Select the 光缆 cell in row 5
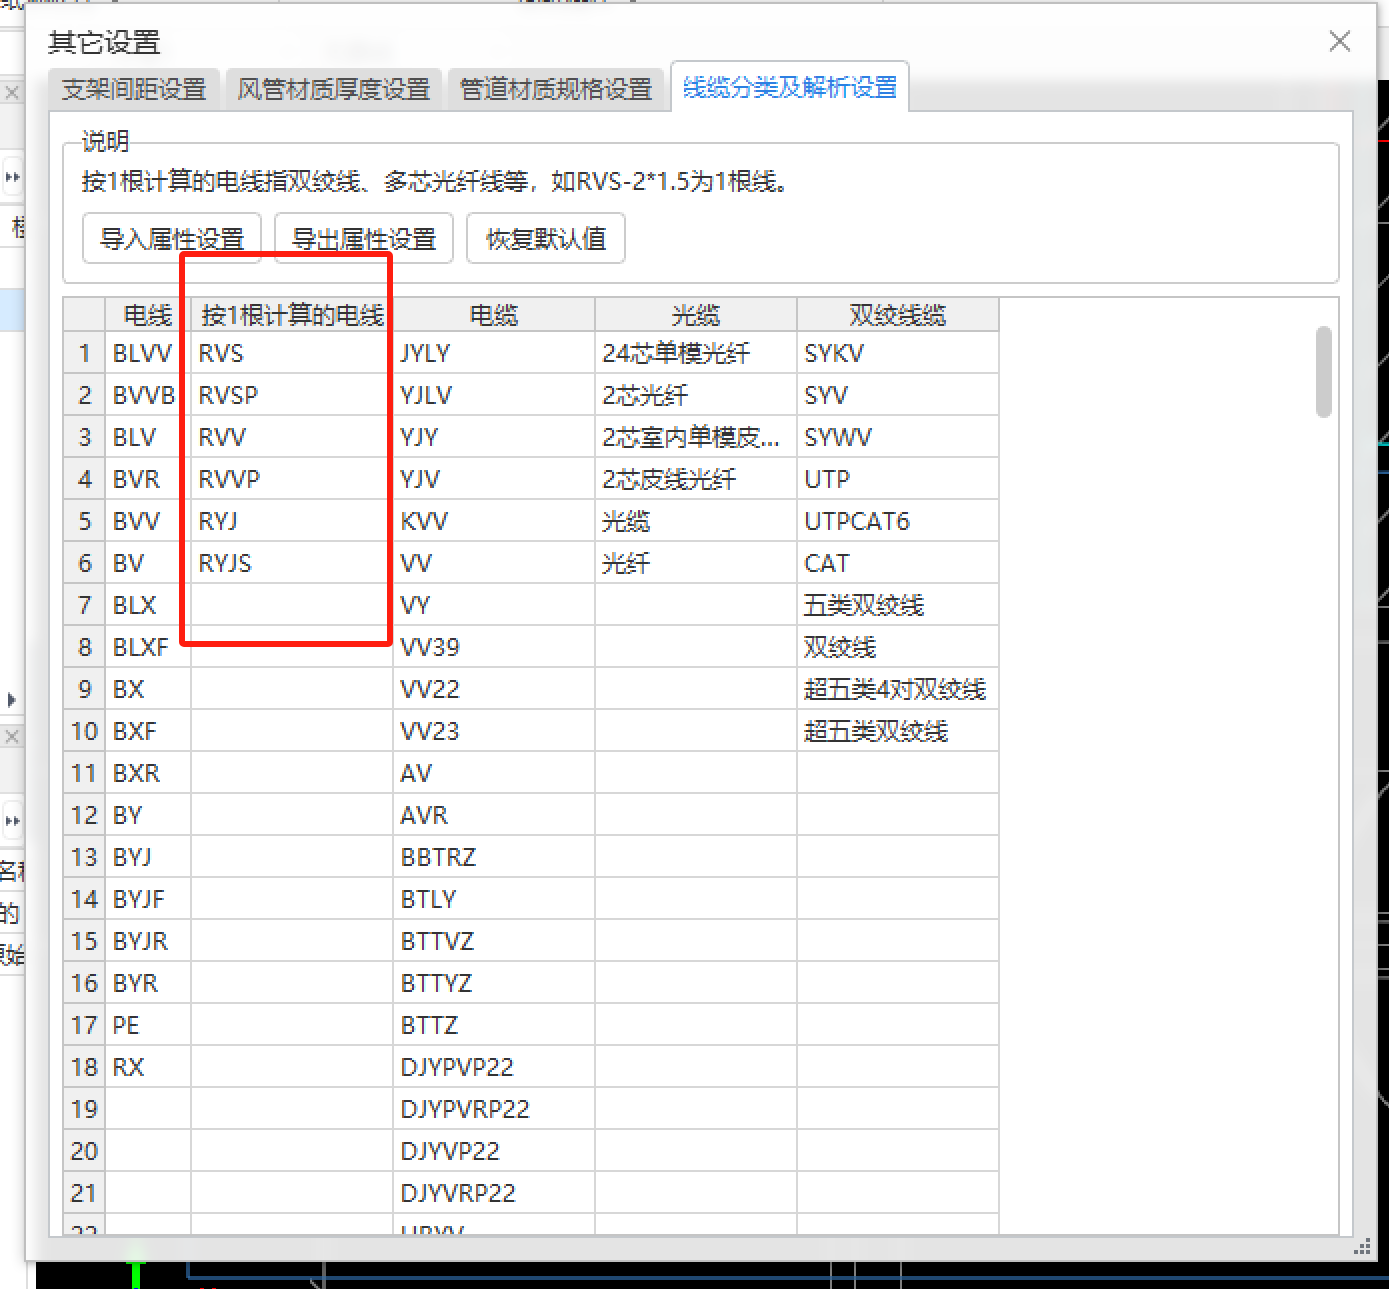Image resolution: width=1389 pixels, height=1289 pixels. pos(696,521)
